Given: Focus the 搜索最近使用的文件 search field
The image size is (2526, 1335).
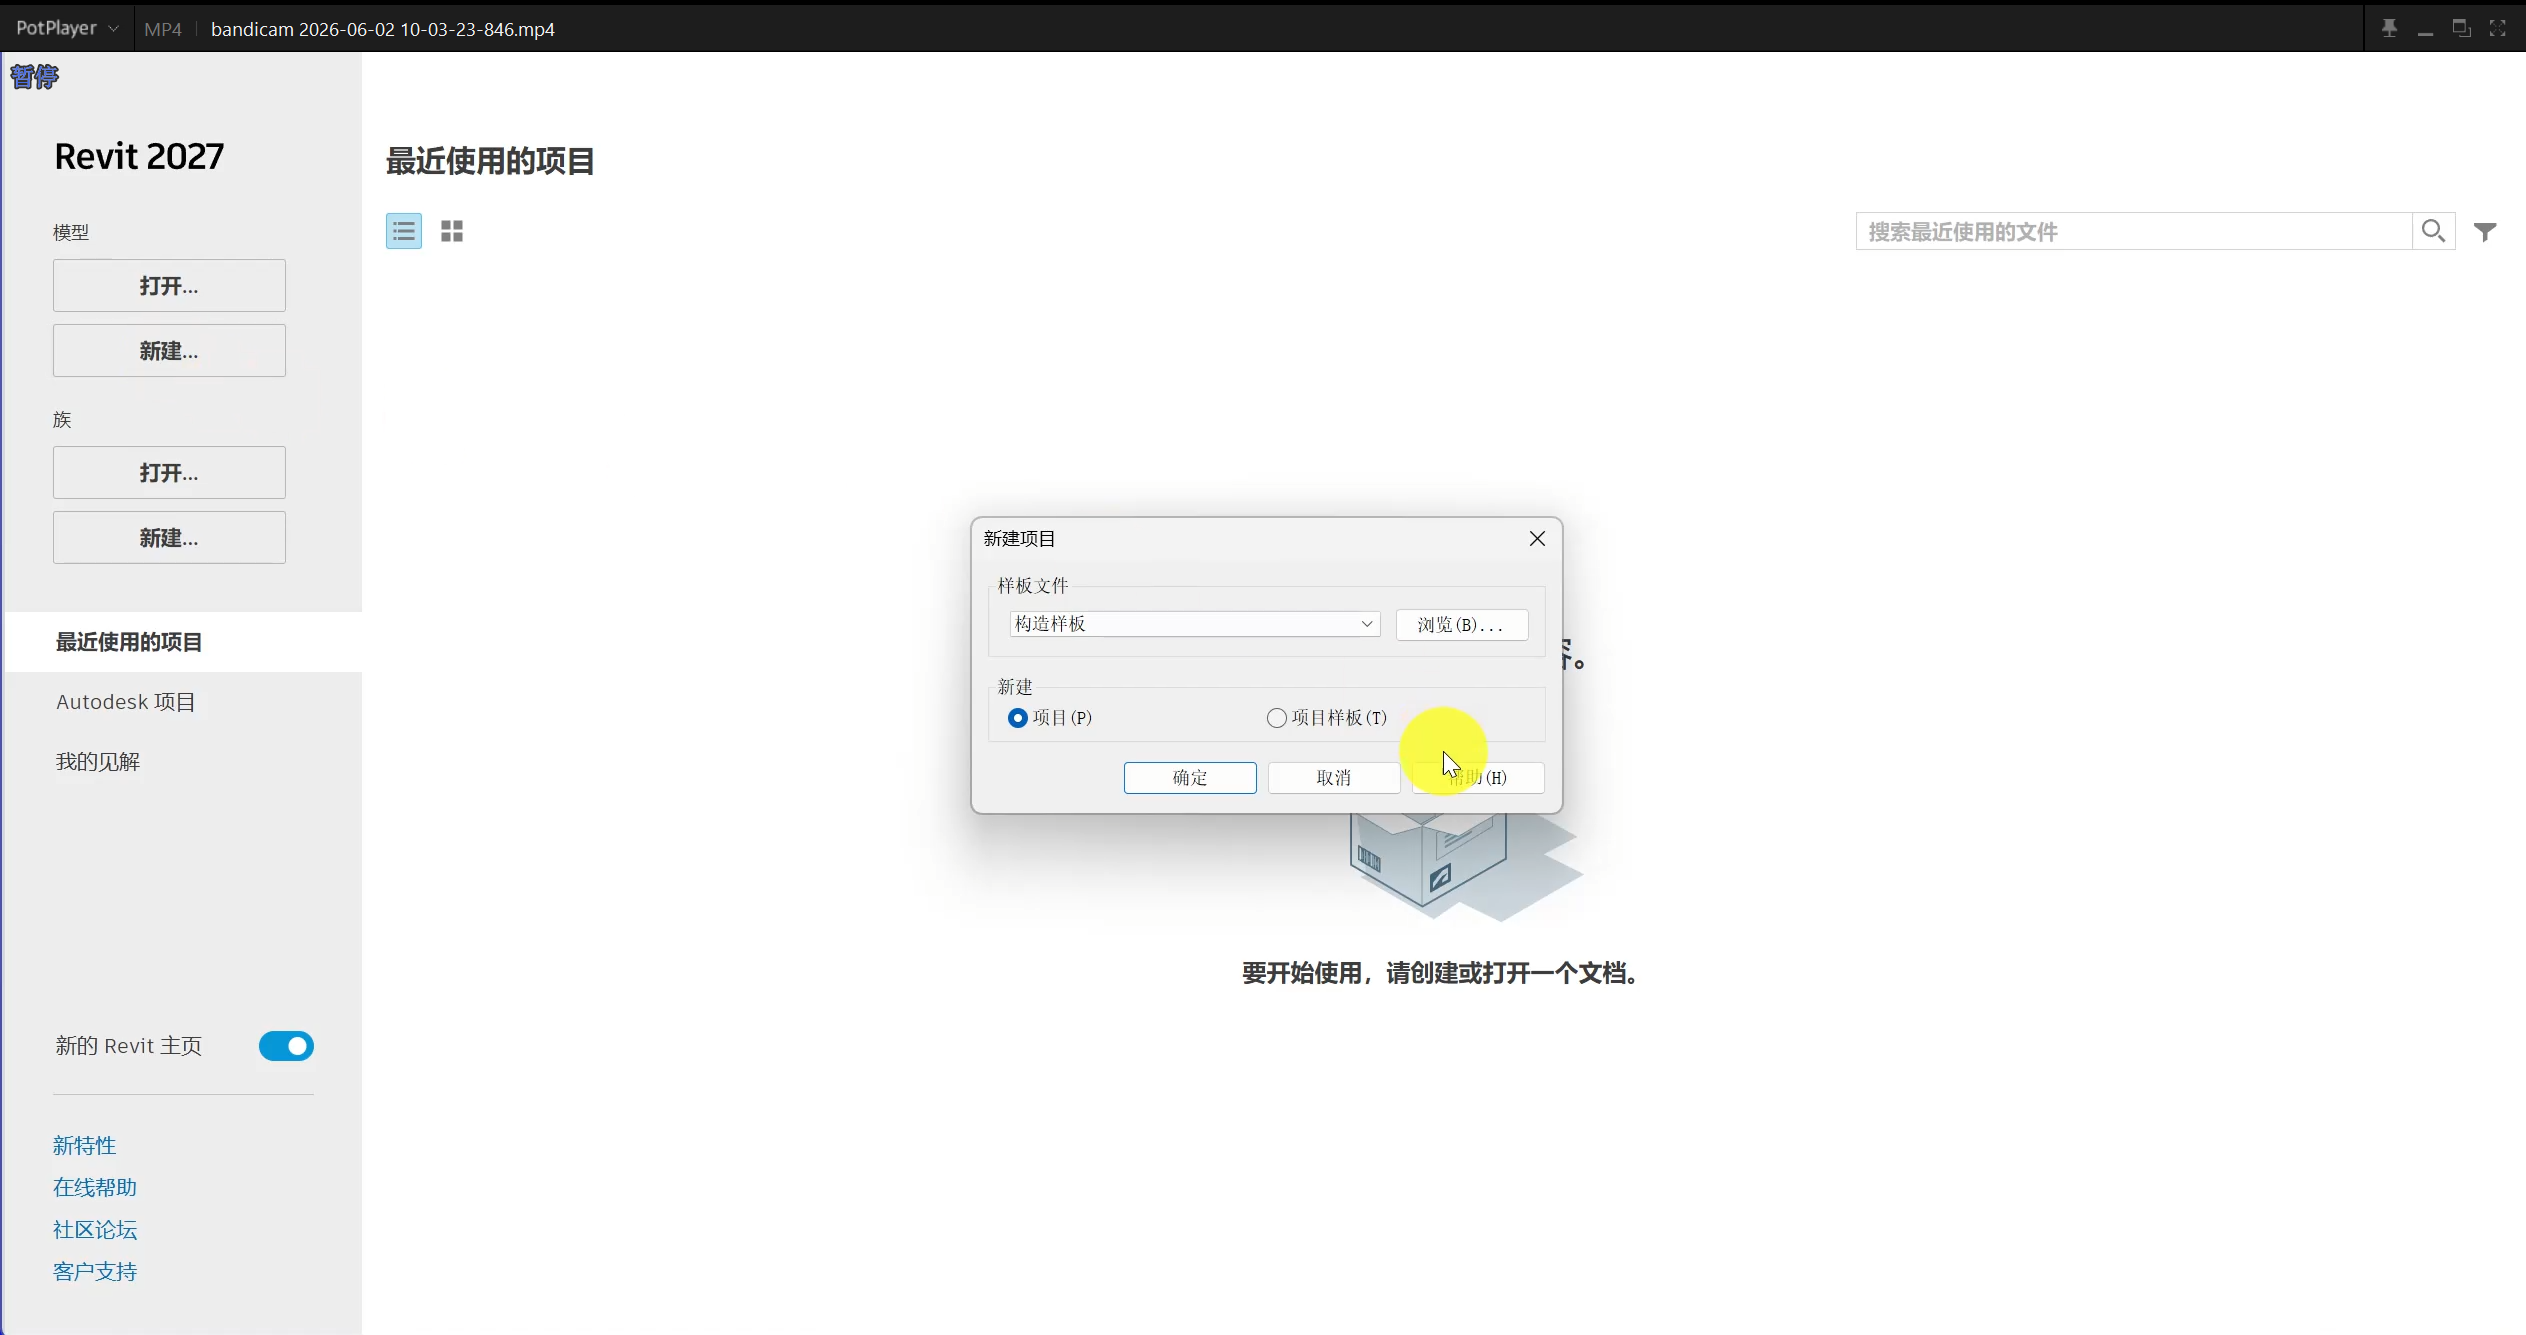Looking at the screenshot, I should 2134,231.
